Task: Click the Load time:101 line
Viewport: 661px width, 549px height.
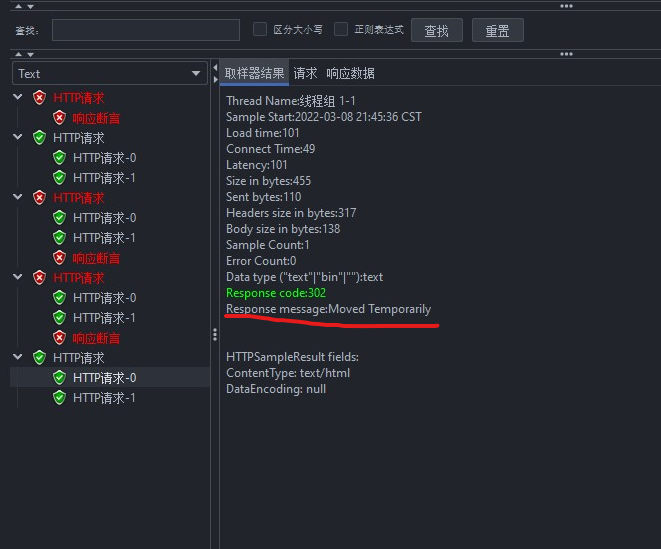Action: click(x=263, y=133)
